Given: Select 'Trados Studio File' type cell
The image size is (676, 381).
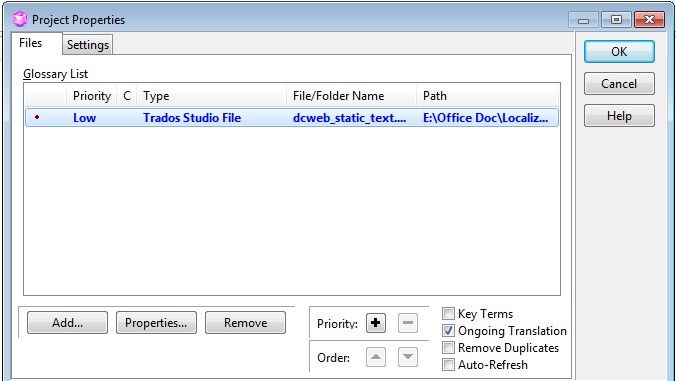Looking at the screenshot, I should [192, 118].
